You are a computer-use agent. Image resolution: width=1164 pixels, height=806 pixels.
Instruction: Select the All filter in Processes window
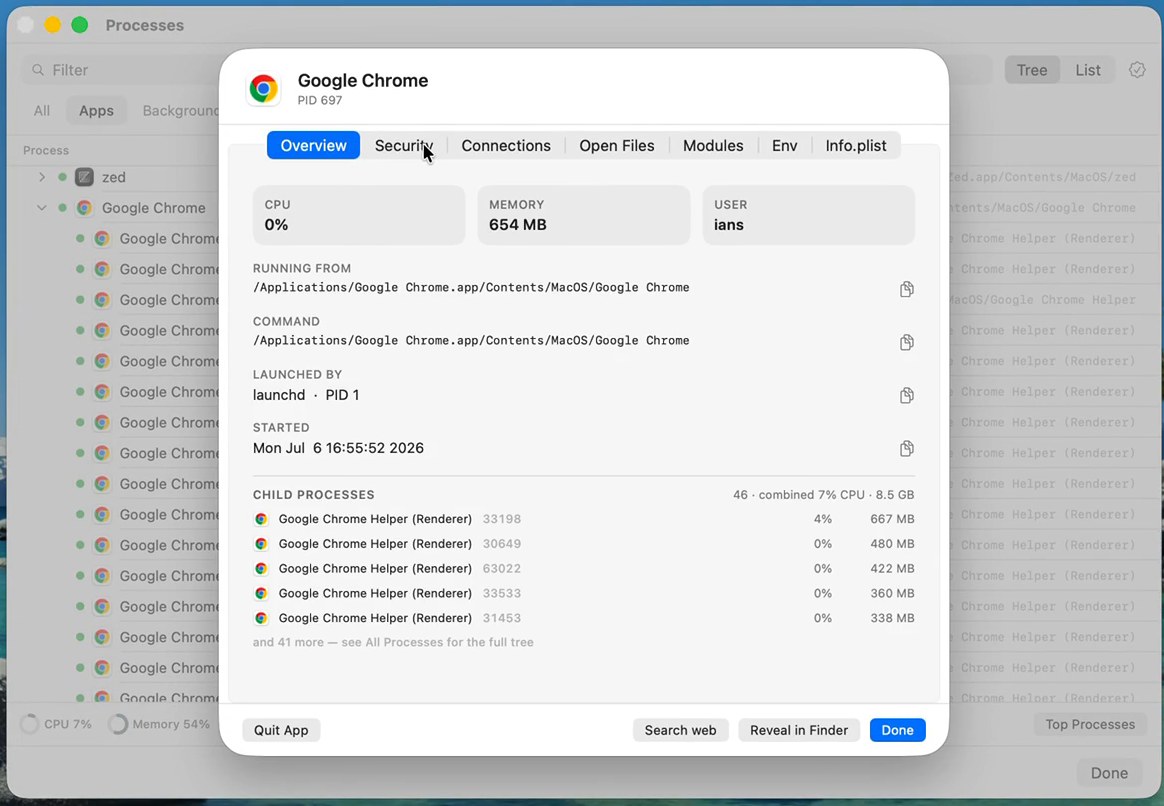coord(42,111)
